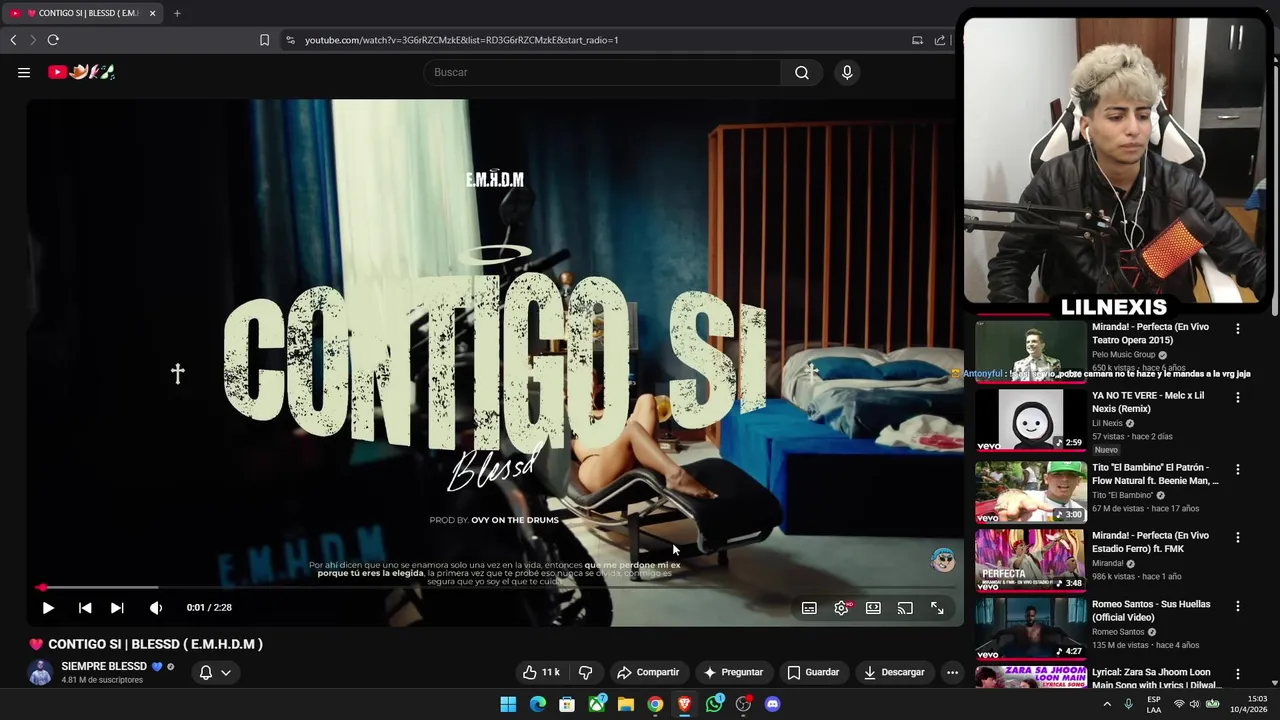Click the search input field Buscar

click(603, 72)
